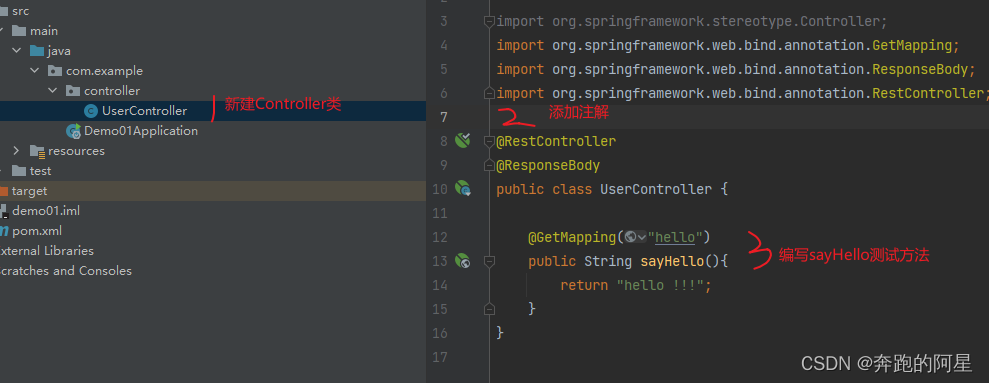Image resolution: width=989 pixels, height=383 pixels.
Task: Click the sayHello method name
Action: (x=672, y=261)
